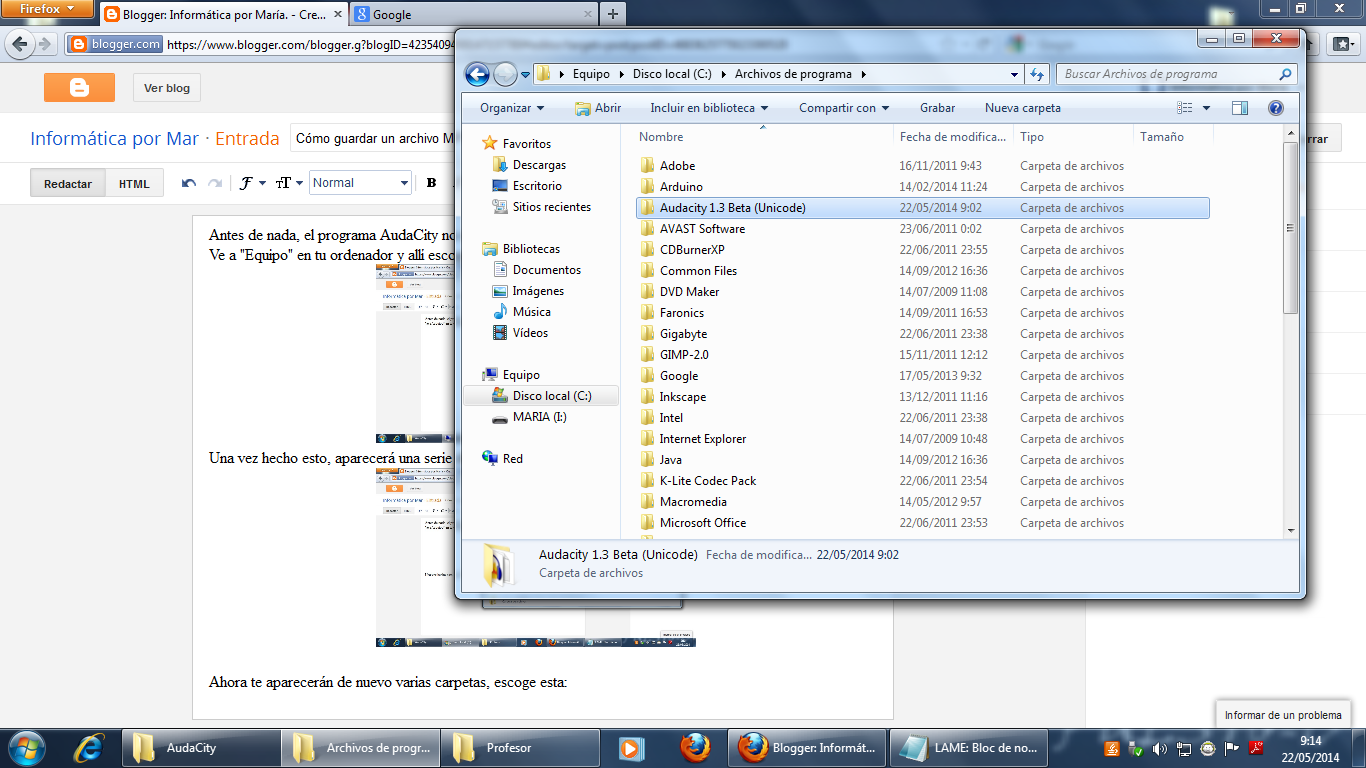1366x768 pixels.
Task: Create a Nueva carpeta
Action: pos(1022,108)
